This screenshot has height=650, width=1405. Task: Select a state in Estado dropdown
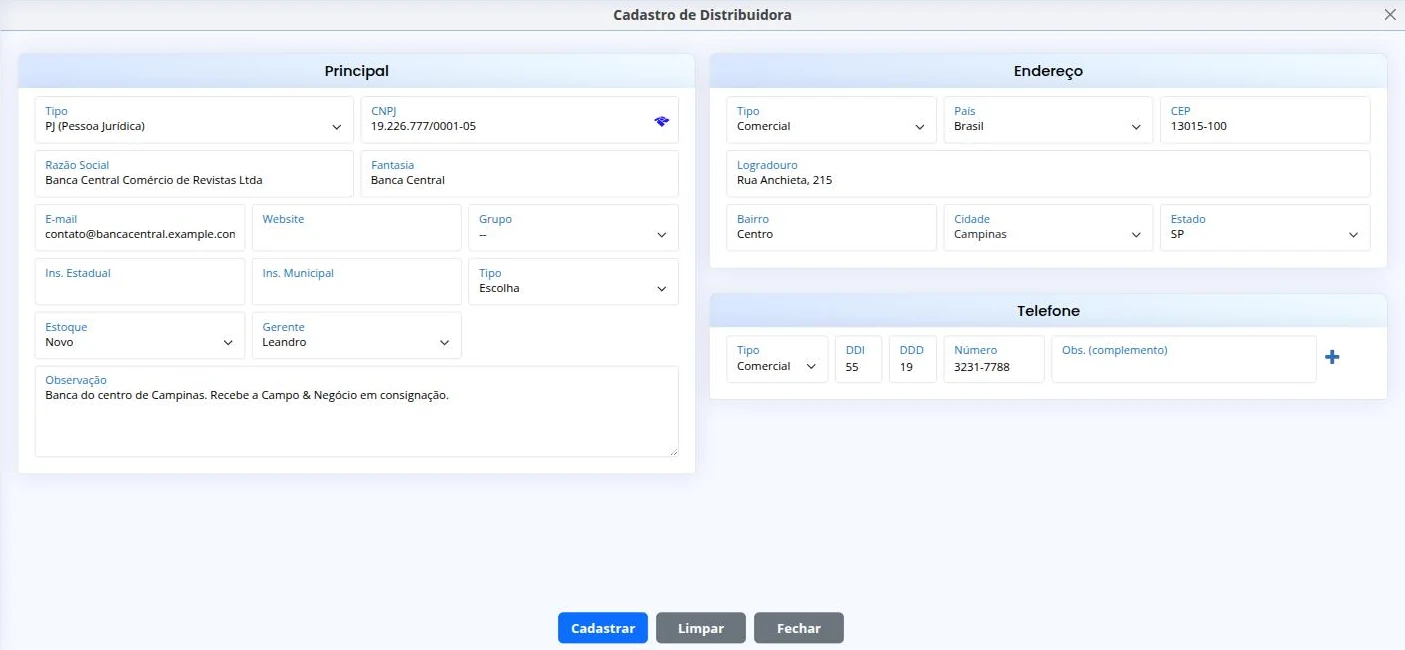[x=1265, y=228]
